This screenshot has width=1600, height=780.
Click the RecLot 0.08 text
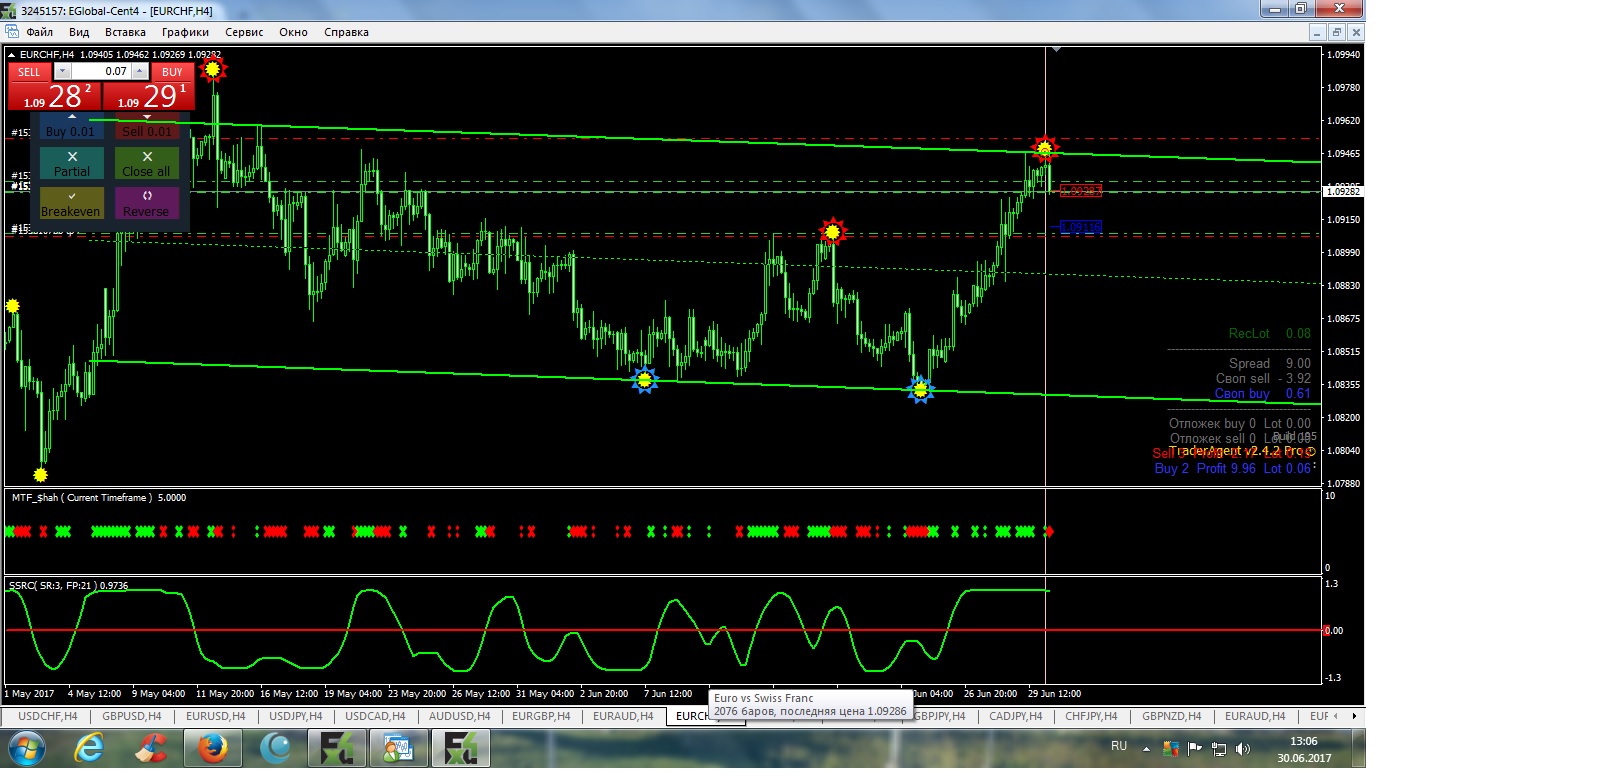pos(1269,333)
